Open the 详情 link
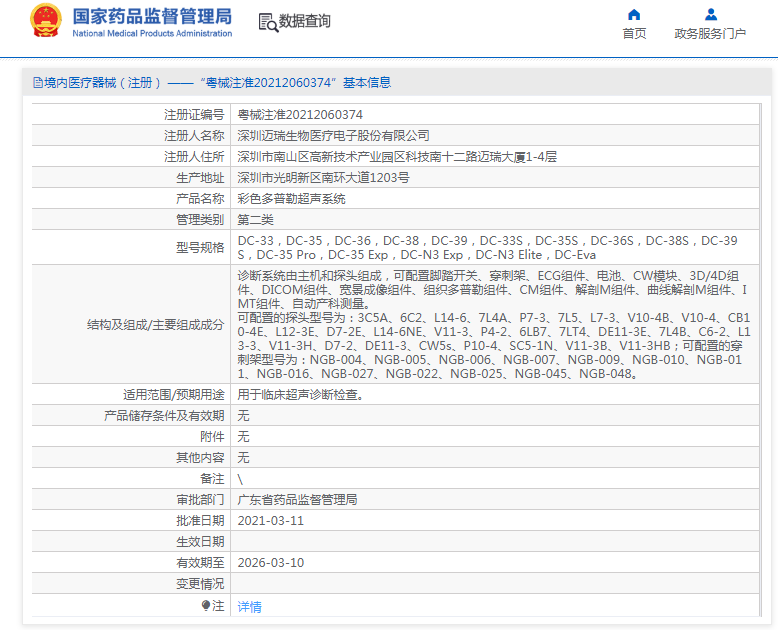The height and width of the screenshot is (630, 778). pos(249,606)
